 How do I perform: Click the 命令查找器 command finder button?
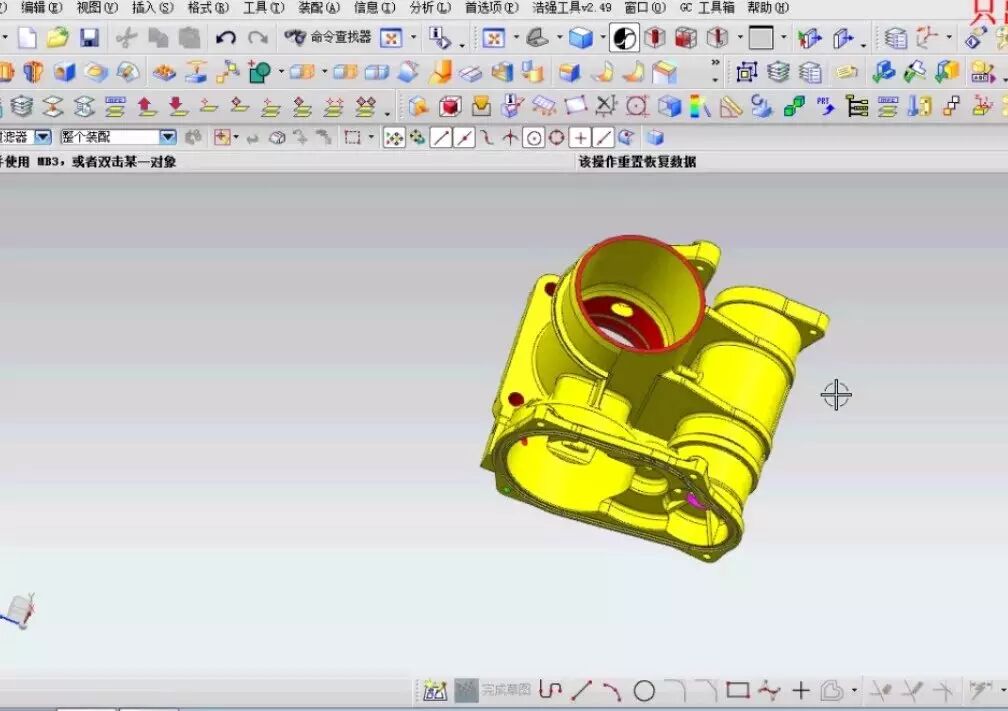pyautogui.click(x=328, y=38)
